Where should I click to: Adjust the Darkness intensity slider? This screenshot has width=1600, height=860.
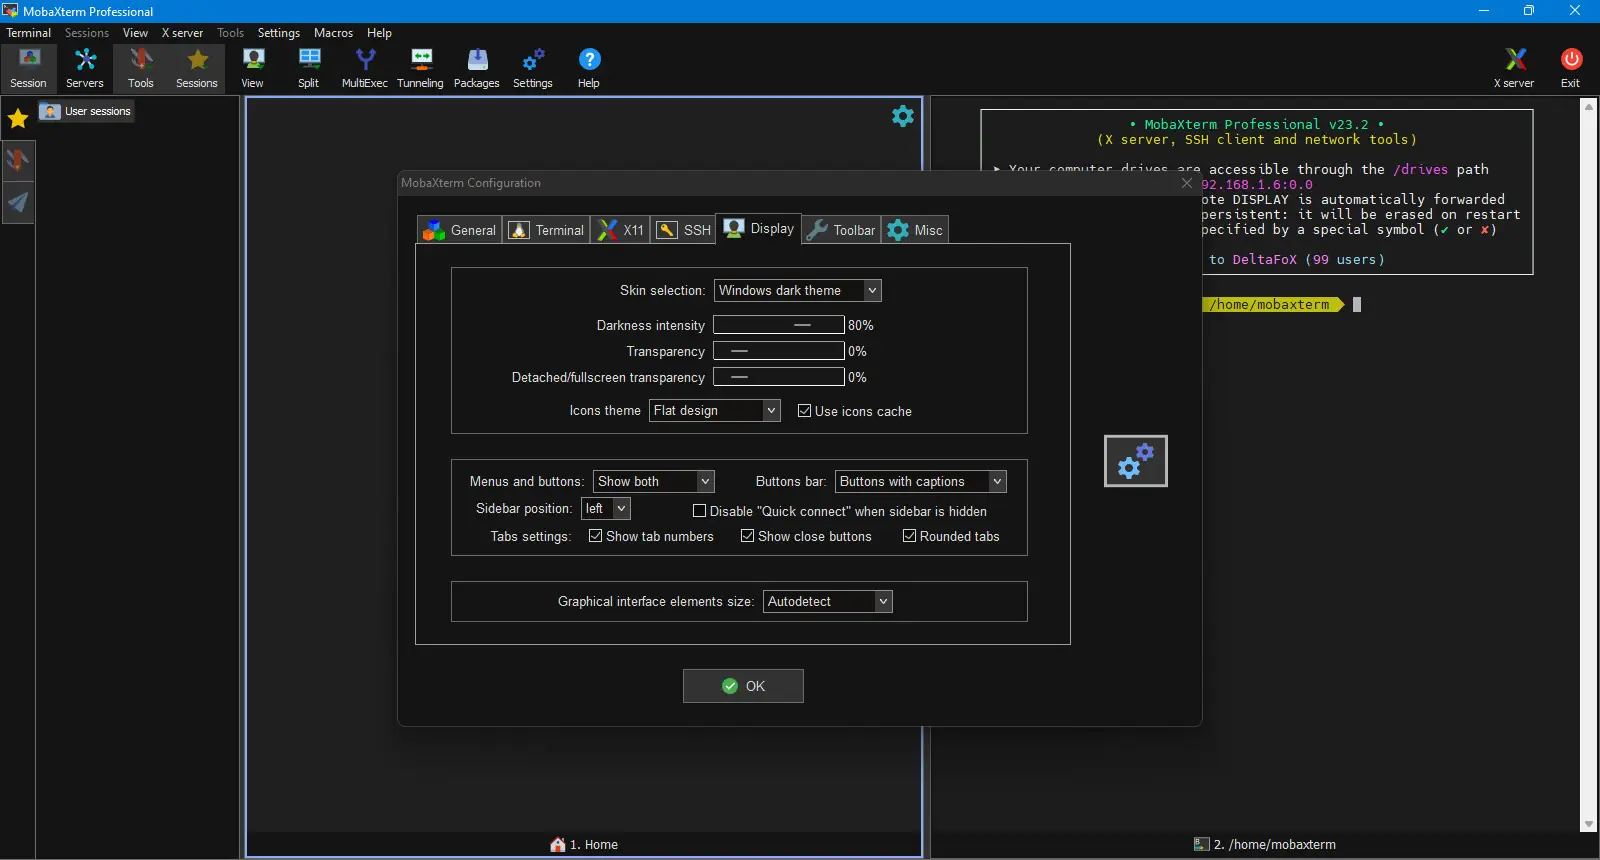tap(779, 325)
